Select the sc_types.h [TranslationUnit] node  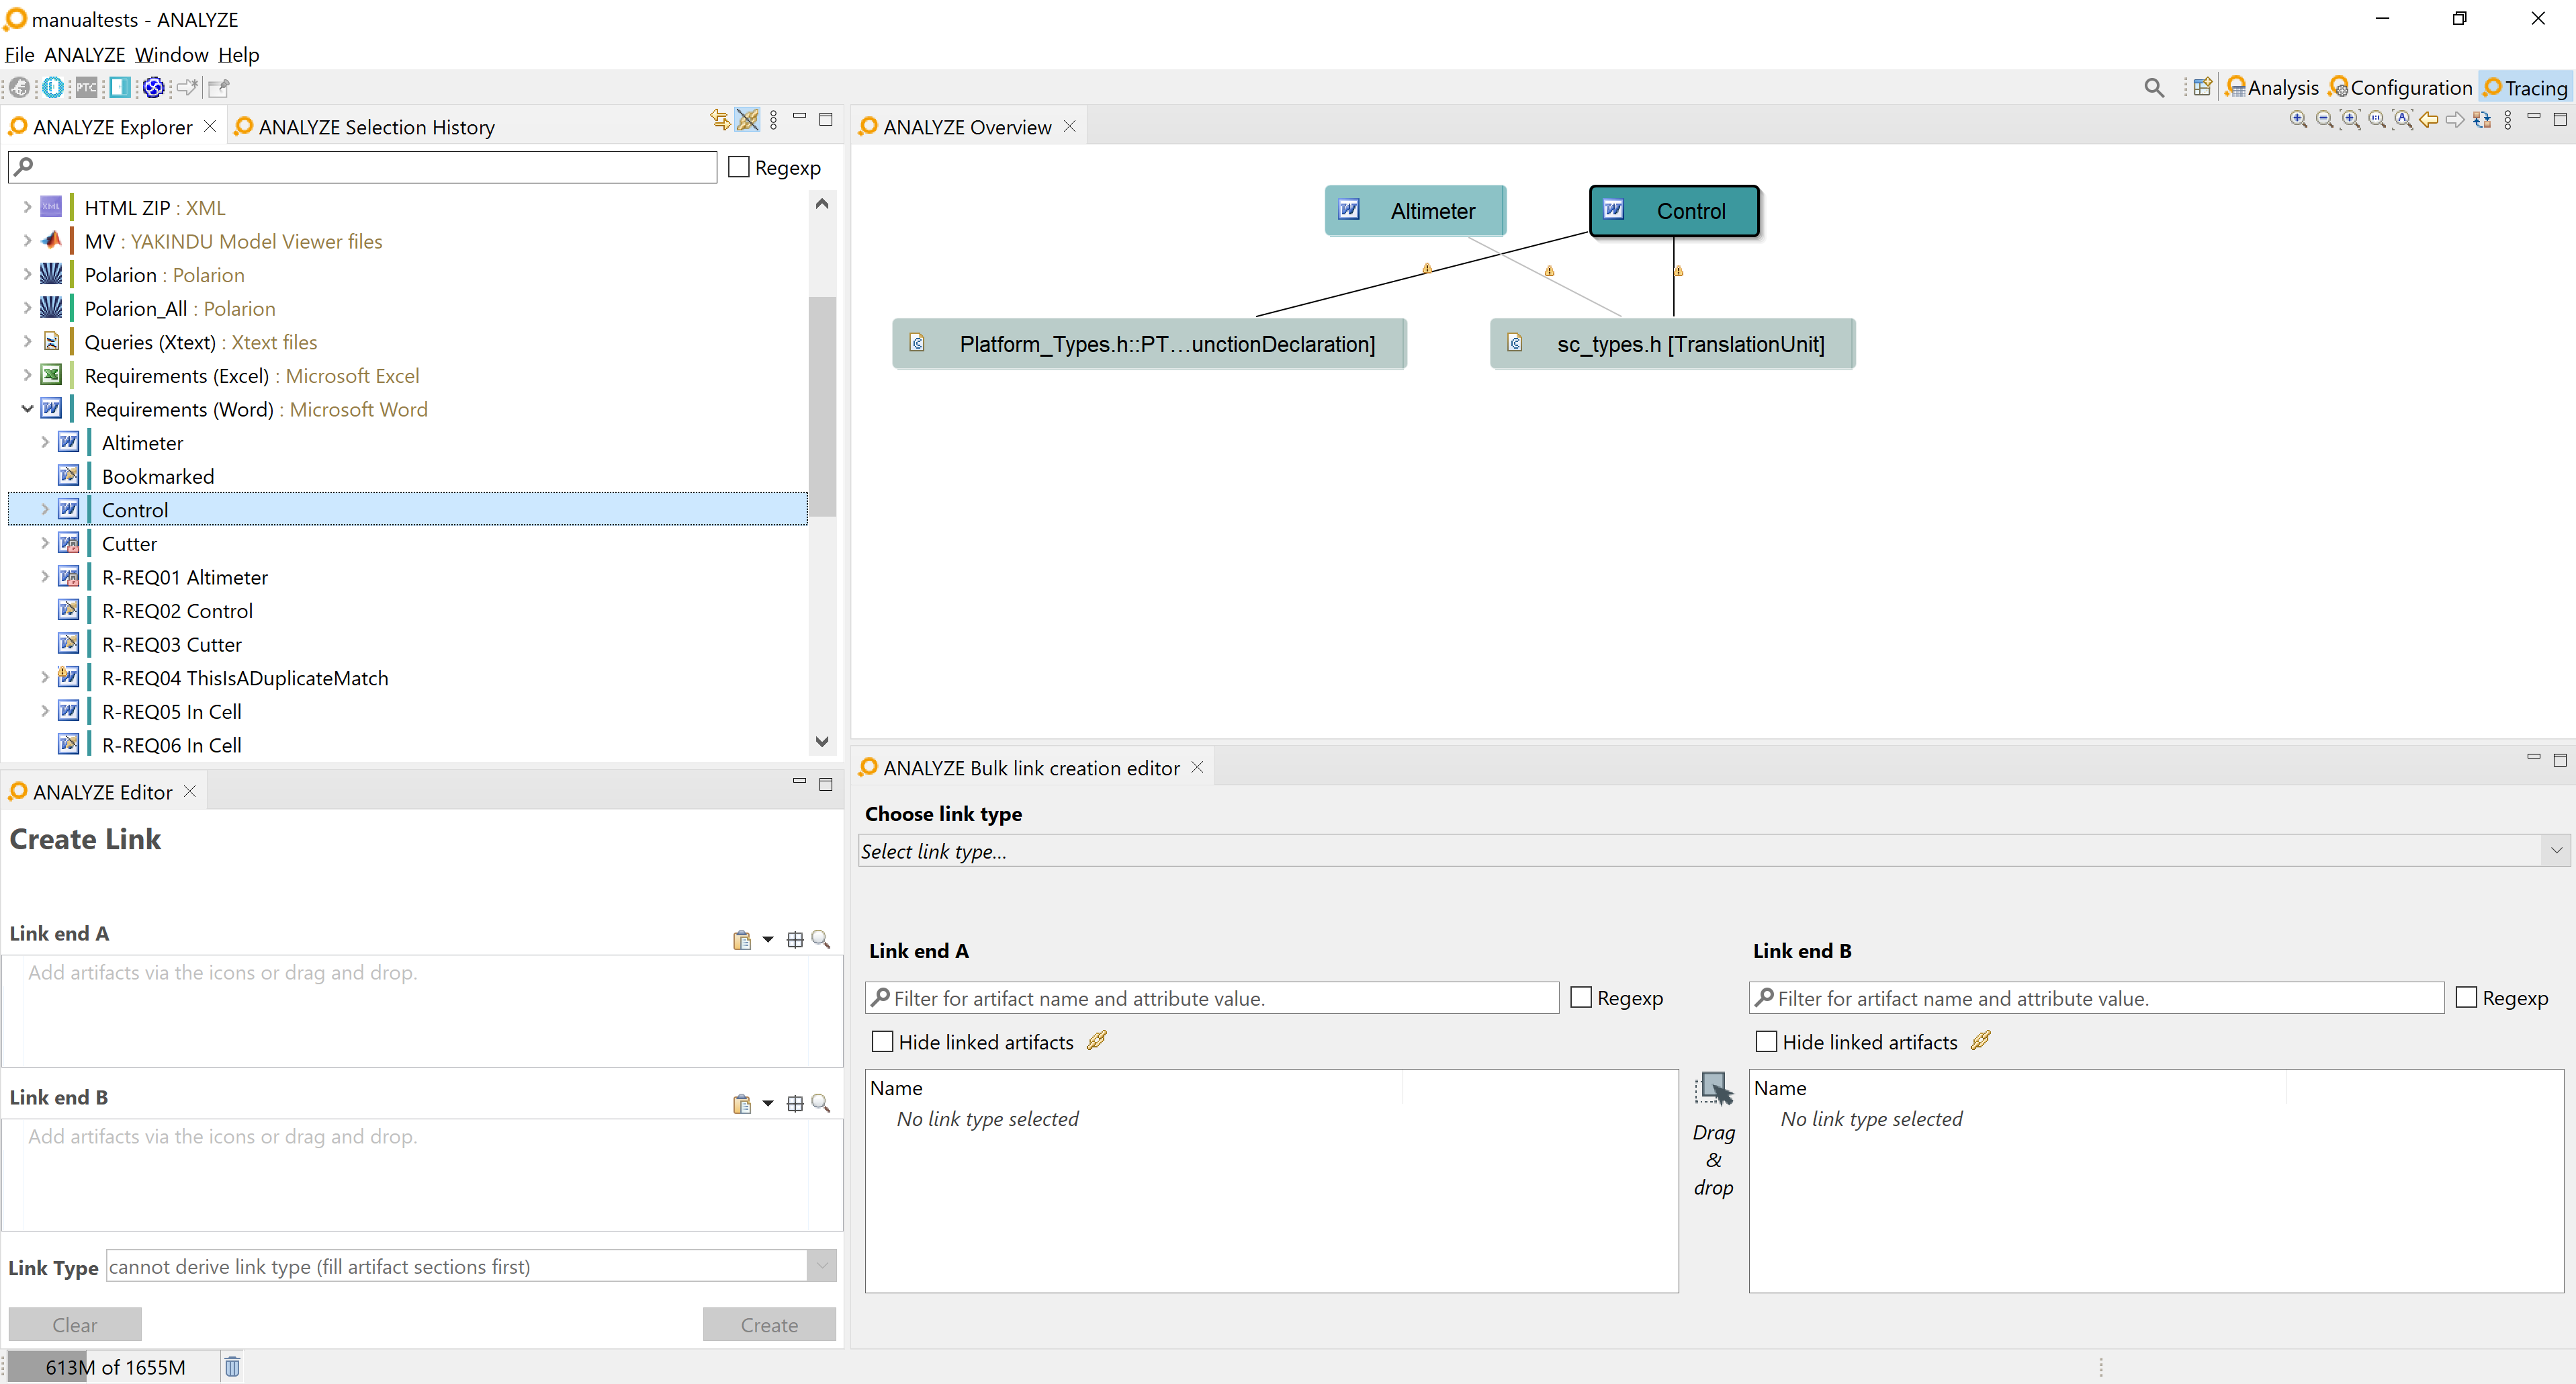tap(1672, 344)
